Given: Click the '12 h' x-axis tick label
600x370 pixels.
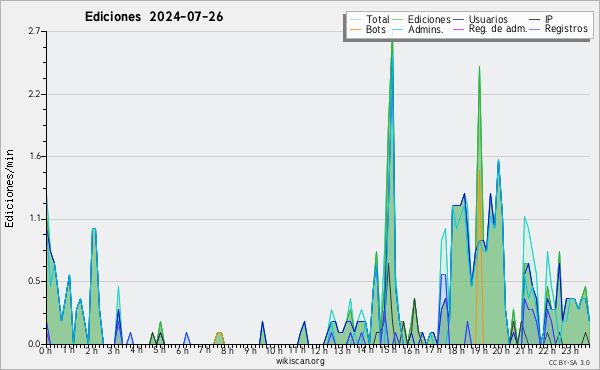Looking at the screenshot, I should point(319,351).
